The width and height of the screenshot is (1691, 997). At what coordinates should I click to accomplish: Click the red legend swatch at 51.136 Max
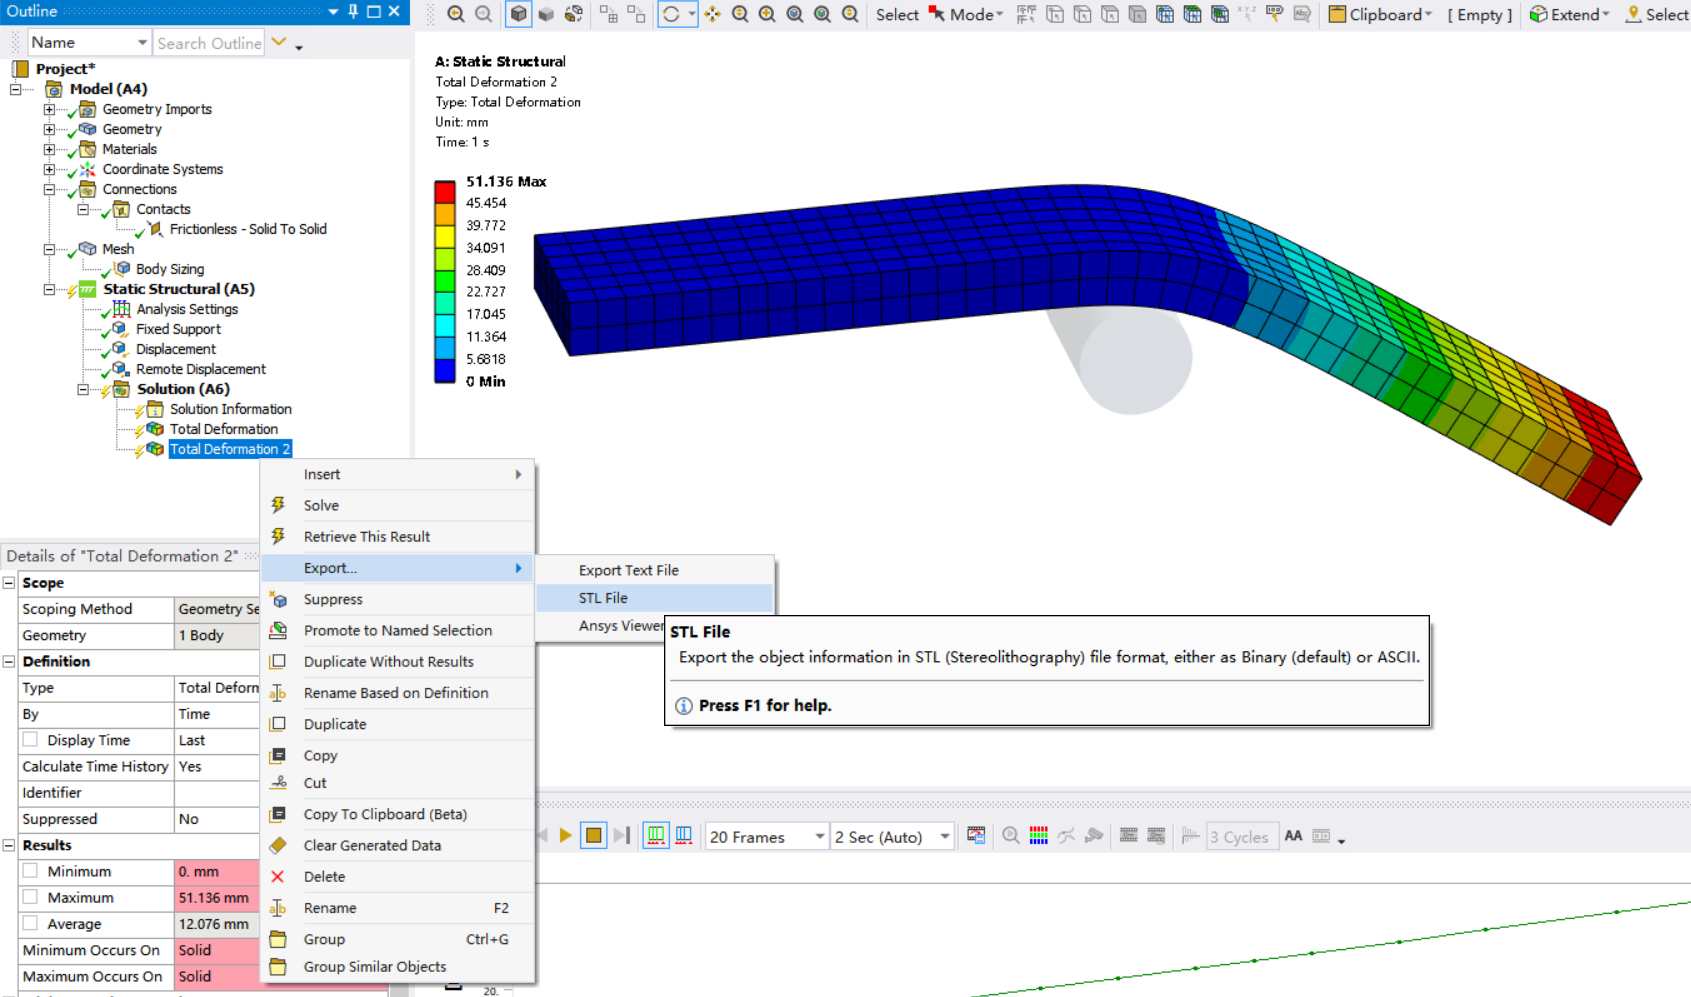pyautogui.click(x=445, y=192)
